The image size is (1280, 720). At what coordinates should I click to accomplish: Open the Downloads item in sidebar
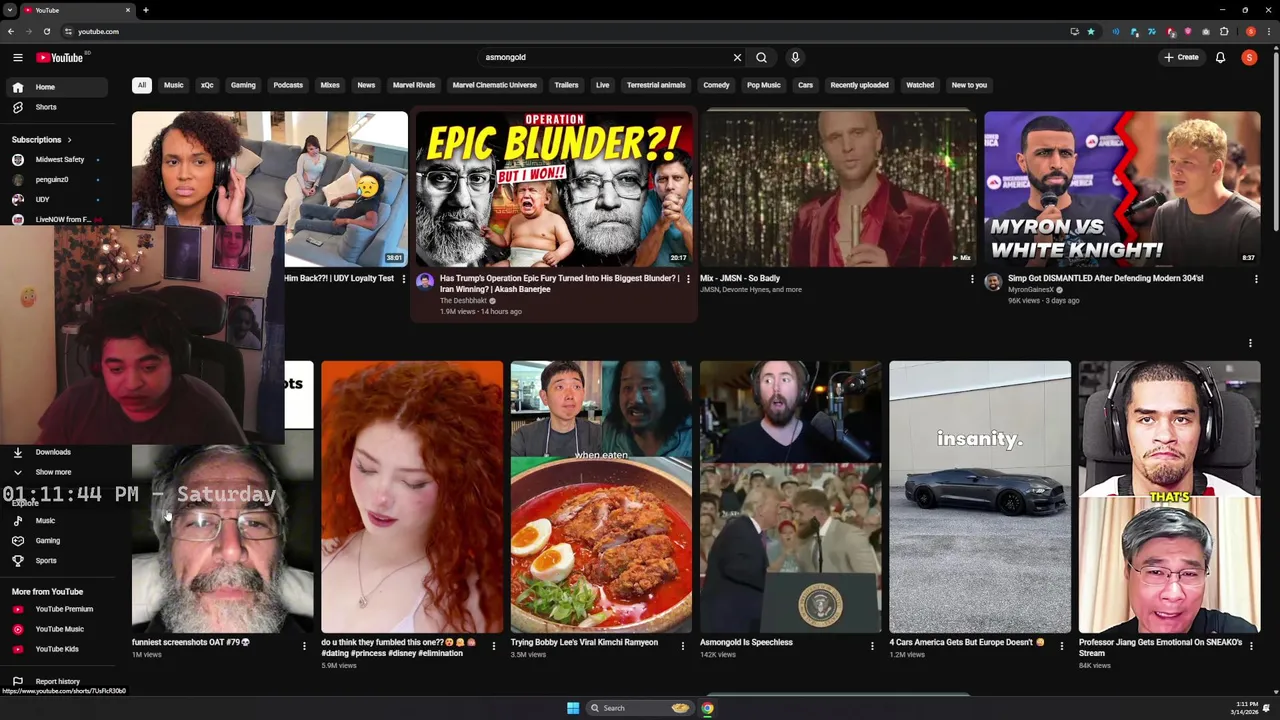coord(55,452)
